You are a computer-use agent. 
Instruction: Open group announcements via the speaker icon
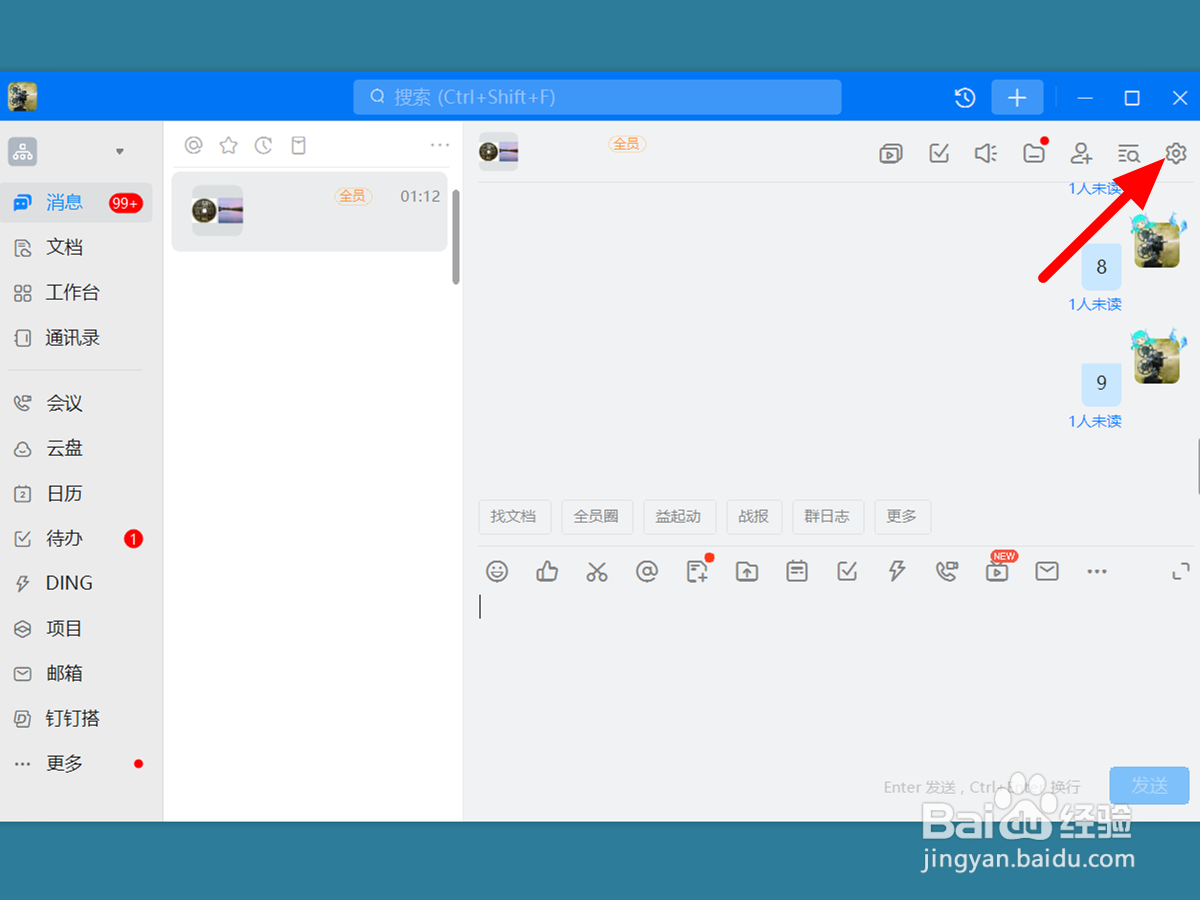coord(985,154)
